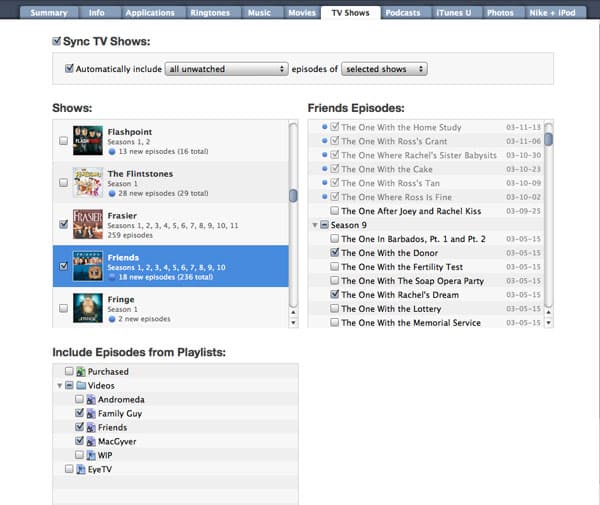This screenshot has height=505, width=600.
Task: Click the Videos folder icon
Action: pyautogui.click(x=81, y=385)
